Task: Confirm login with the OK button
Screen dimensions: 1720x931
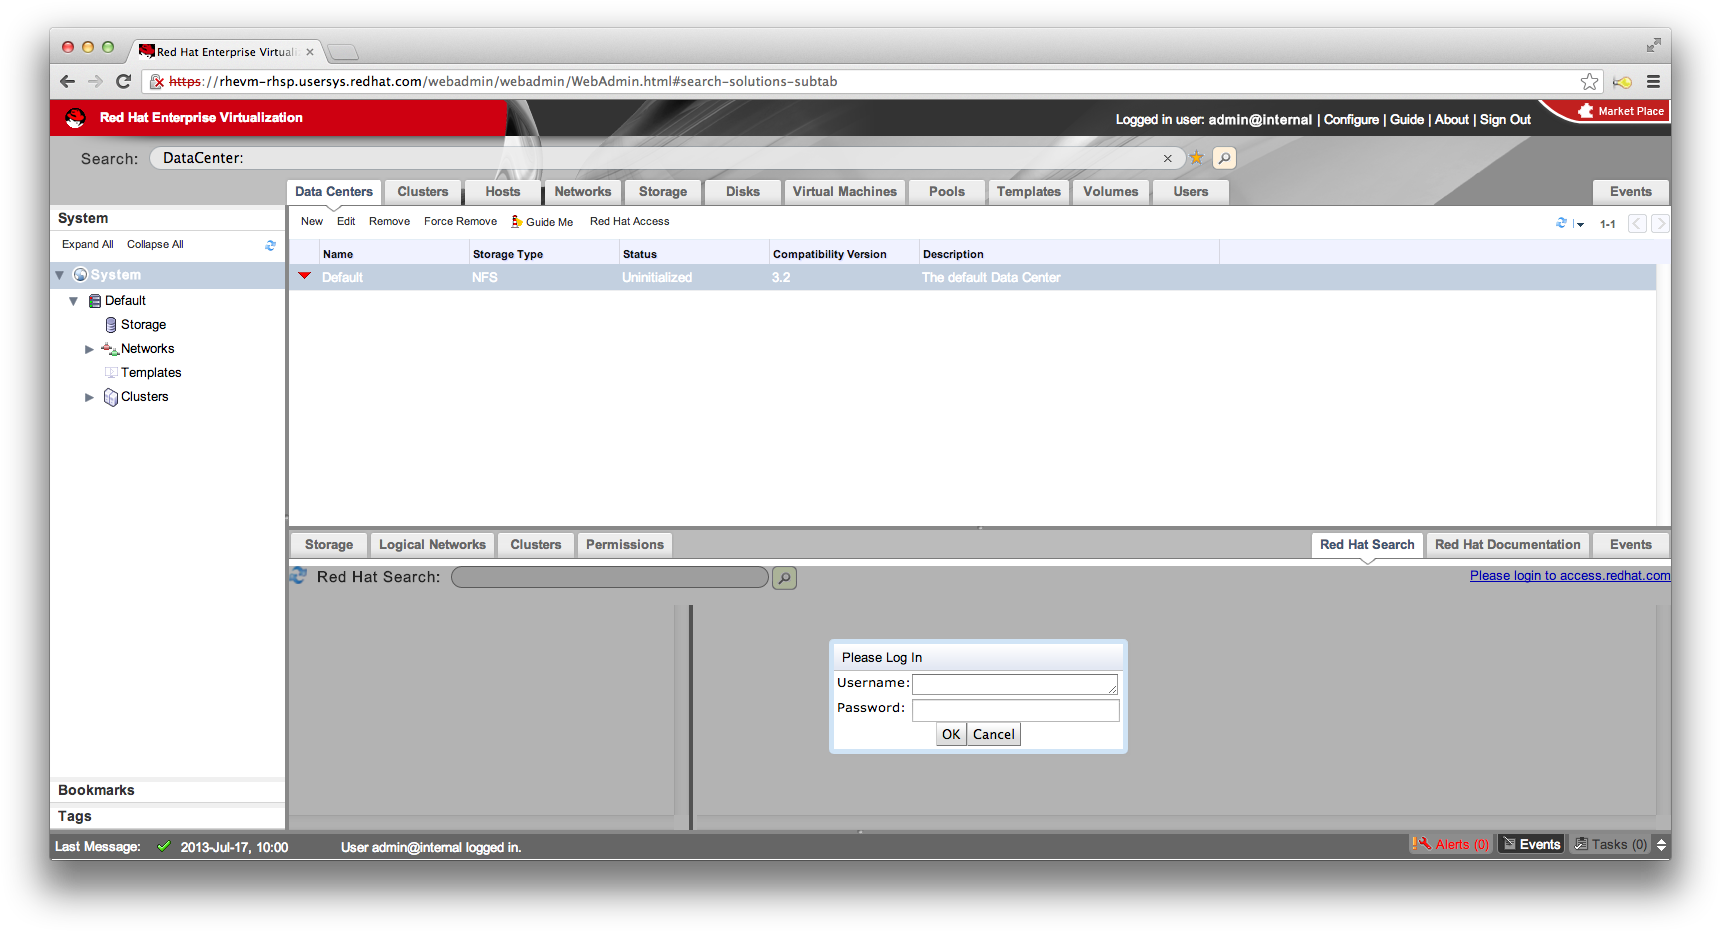Action: click(951, 735)
